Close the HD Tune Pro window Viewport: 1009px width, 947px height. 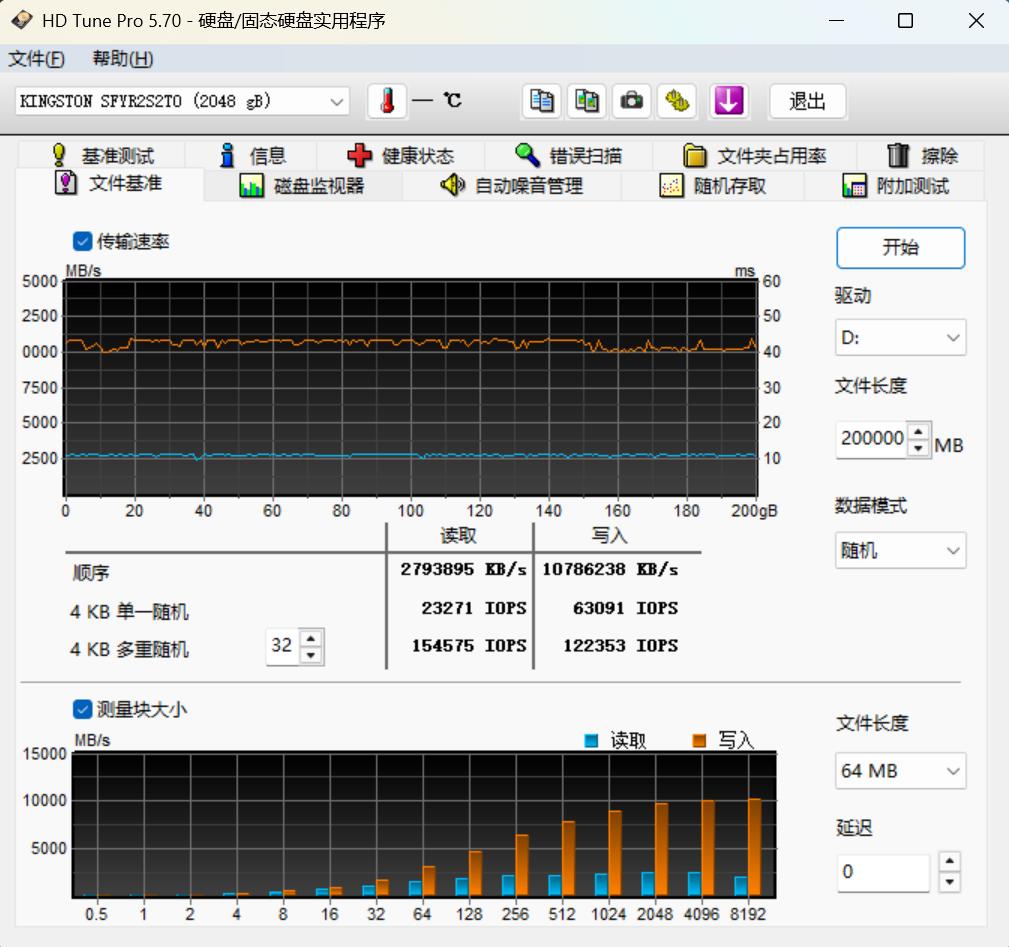976,21
